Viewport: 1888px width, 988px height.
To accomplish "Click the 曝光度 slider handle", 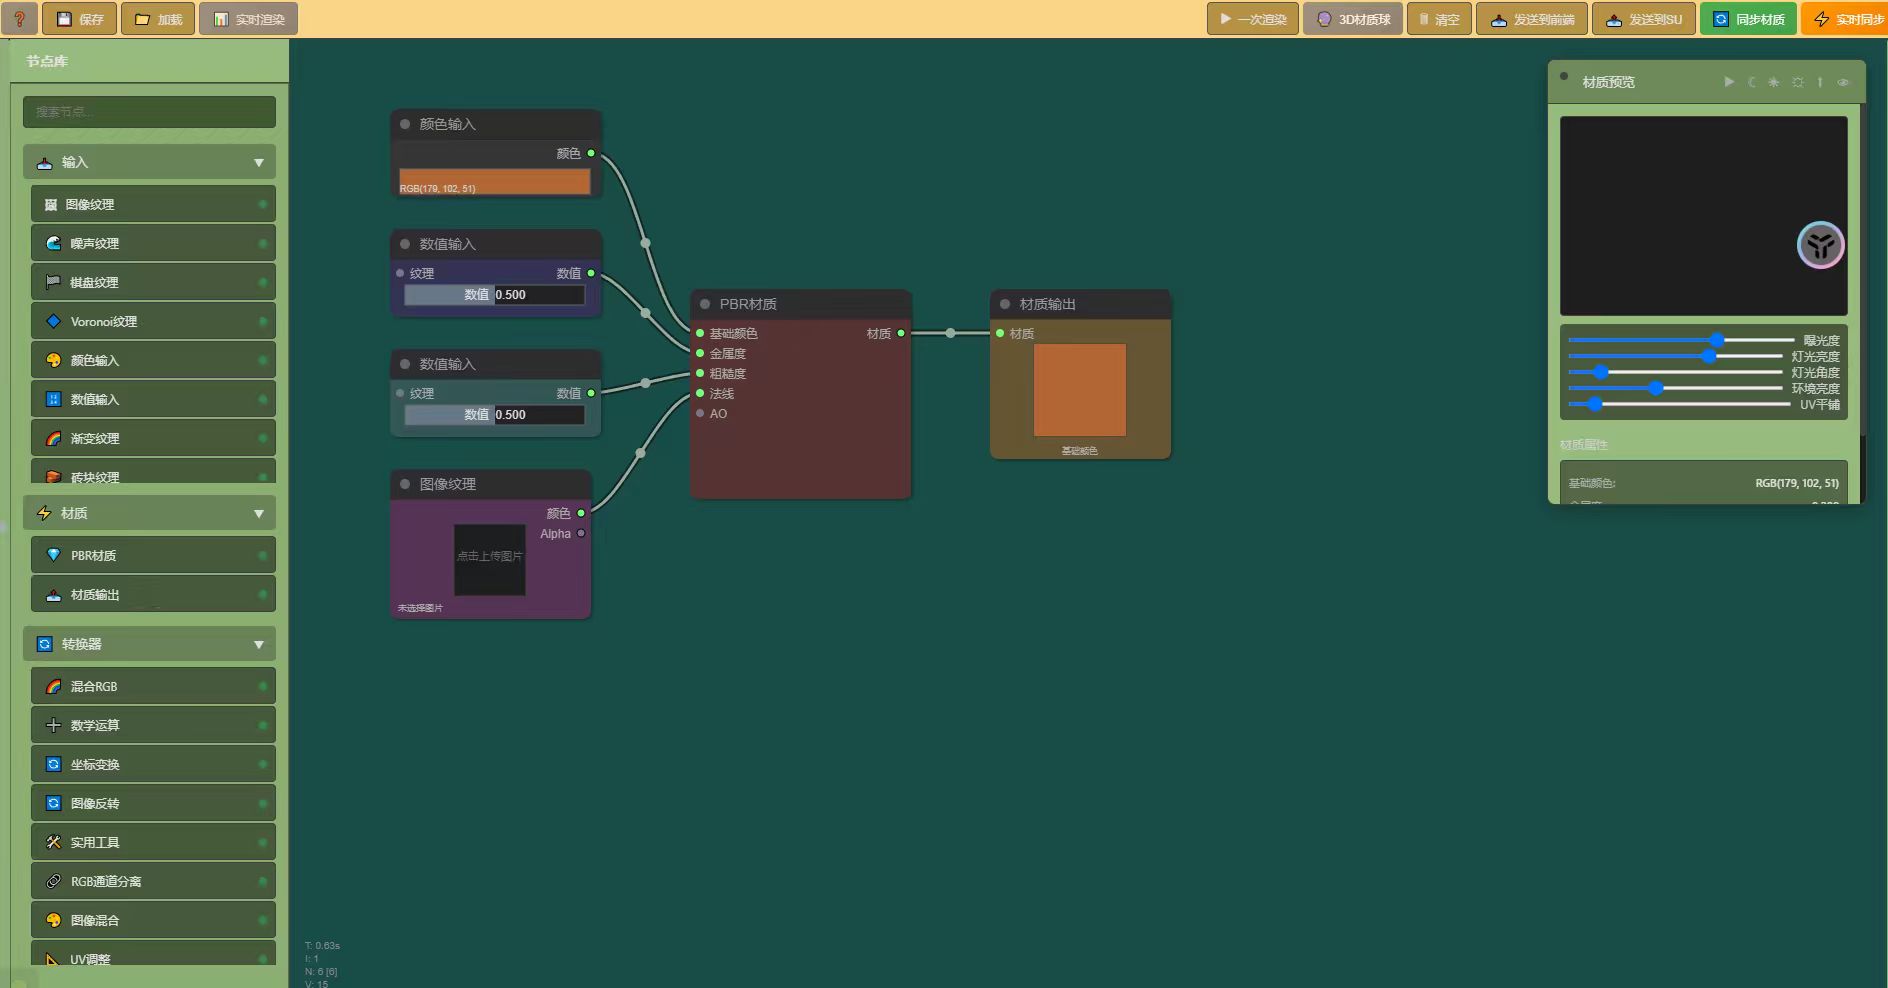I will pyautogui.click(x=1717, y=340).
